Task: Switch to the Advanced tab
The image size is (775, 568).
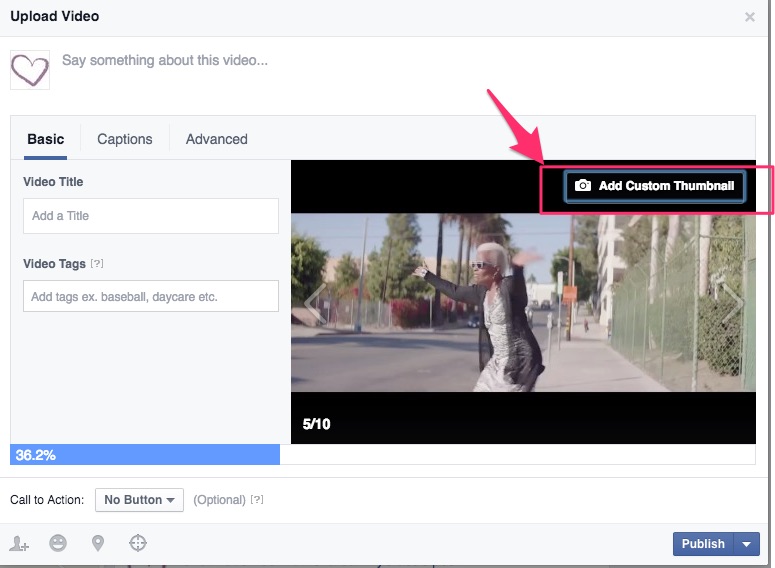Action: tap(216, 139)
